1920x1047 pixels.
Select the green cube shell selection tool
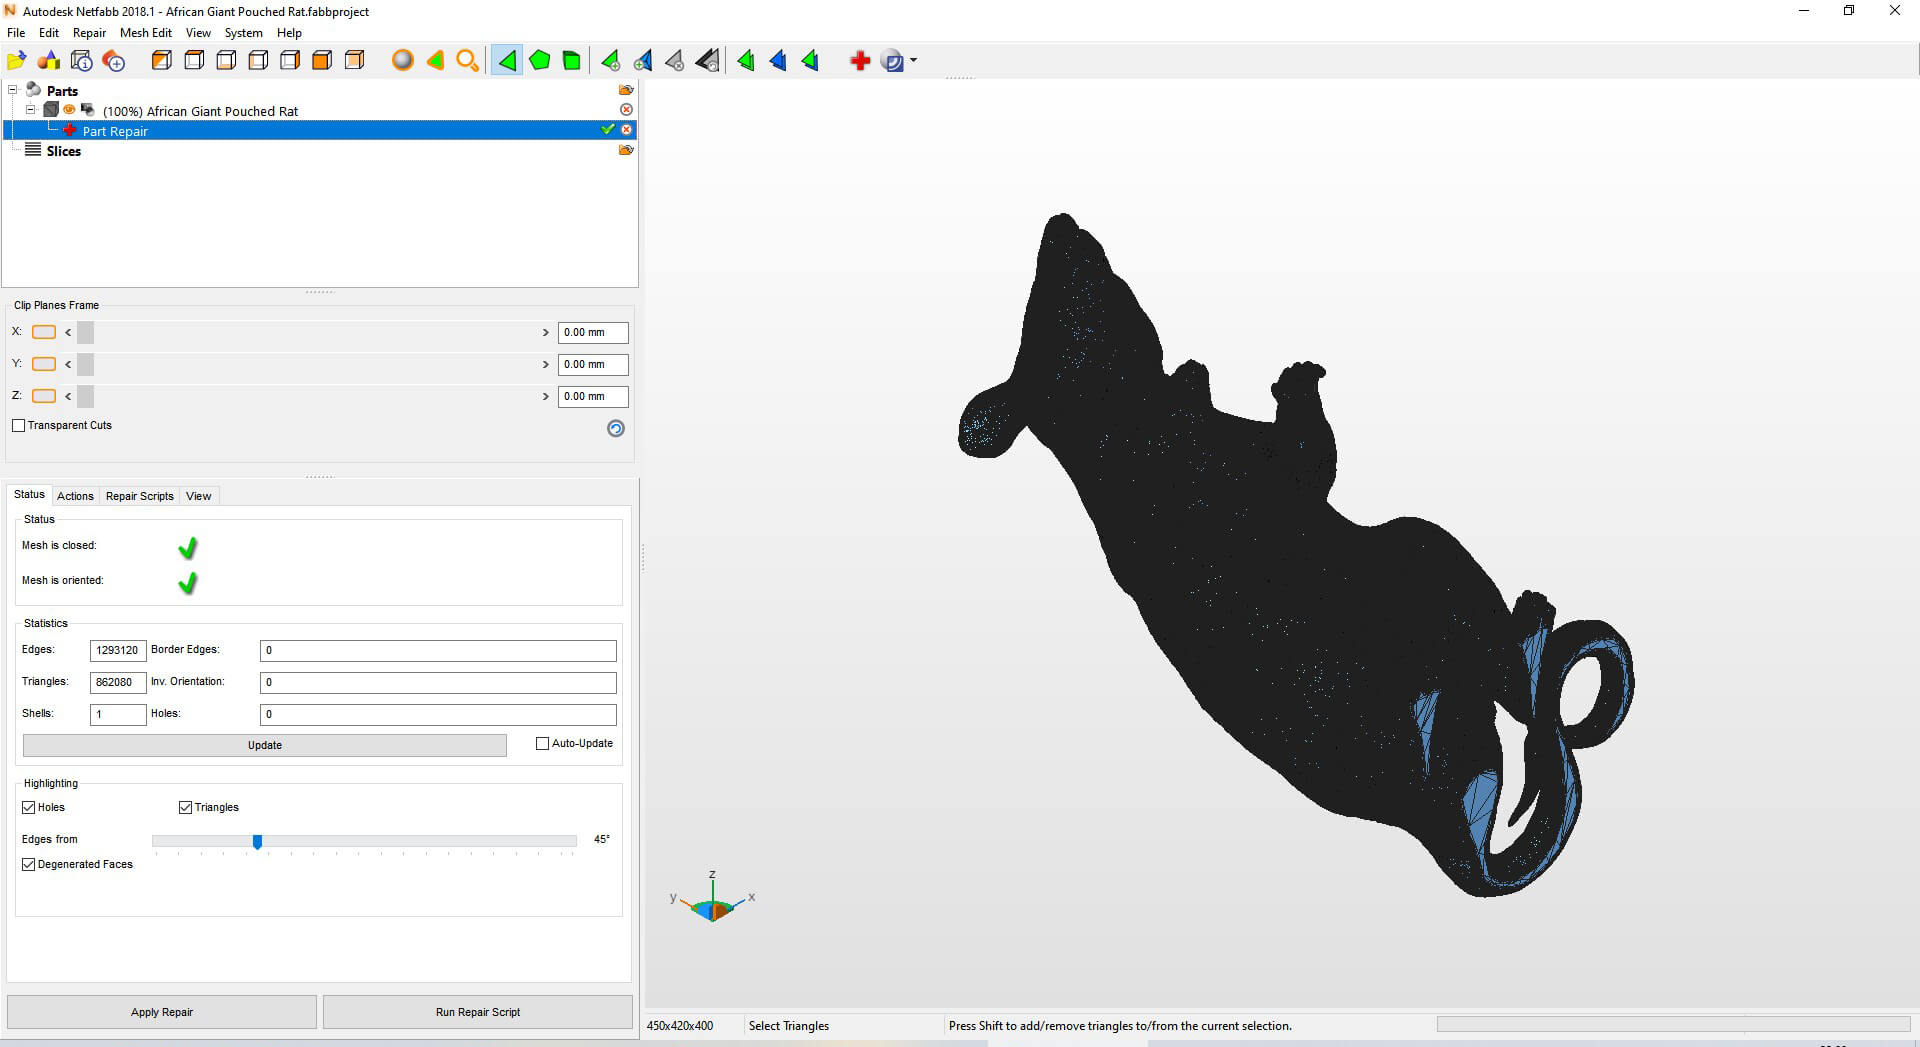(572, 61)
